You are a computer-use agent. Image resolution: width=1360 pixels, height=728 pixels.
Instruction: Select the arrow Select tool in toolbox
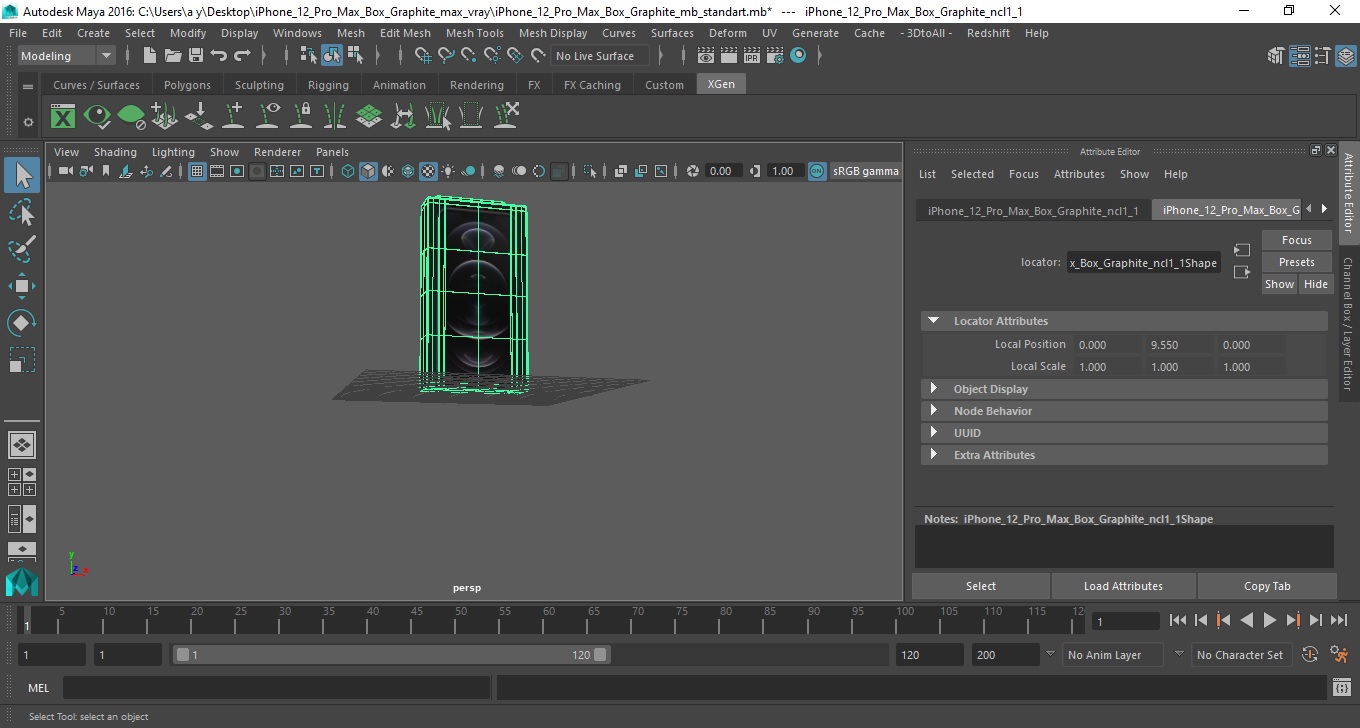(x=22, y=176)
